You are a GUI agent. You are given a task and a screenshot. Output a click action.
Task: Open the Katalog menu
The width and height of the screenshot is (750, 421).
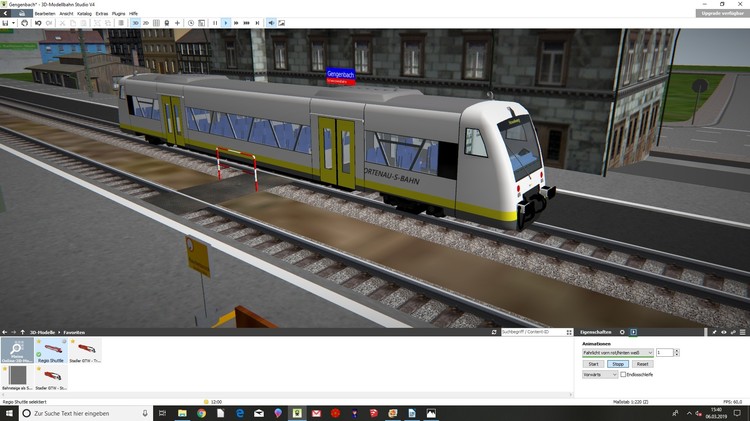tap(84, 13)
